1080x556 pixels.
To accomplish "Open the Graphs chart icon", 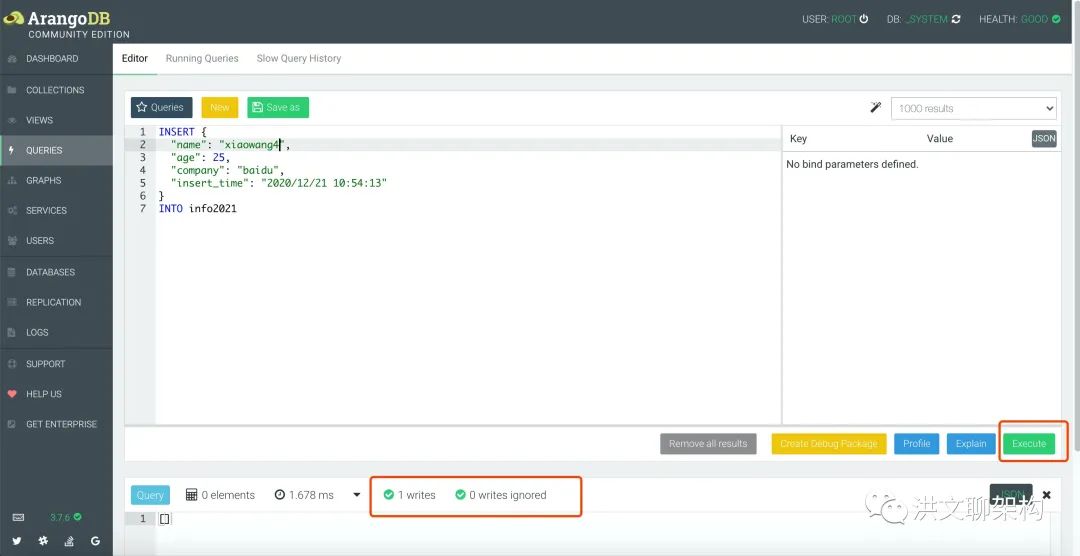I will (12, 180).
